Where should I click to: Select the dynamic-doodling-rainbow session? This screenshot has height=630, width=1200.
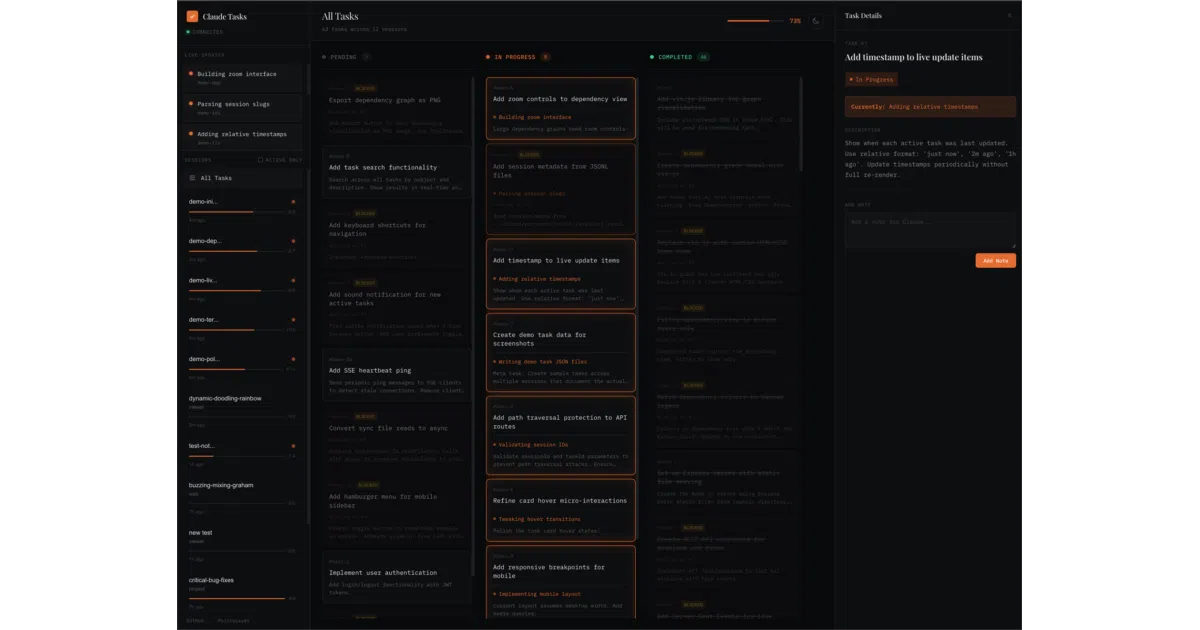coord(242,410)
